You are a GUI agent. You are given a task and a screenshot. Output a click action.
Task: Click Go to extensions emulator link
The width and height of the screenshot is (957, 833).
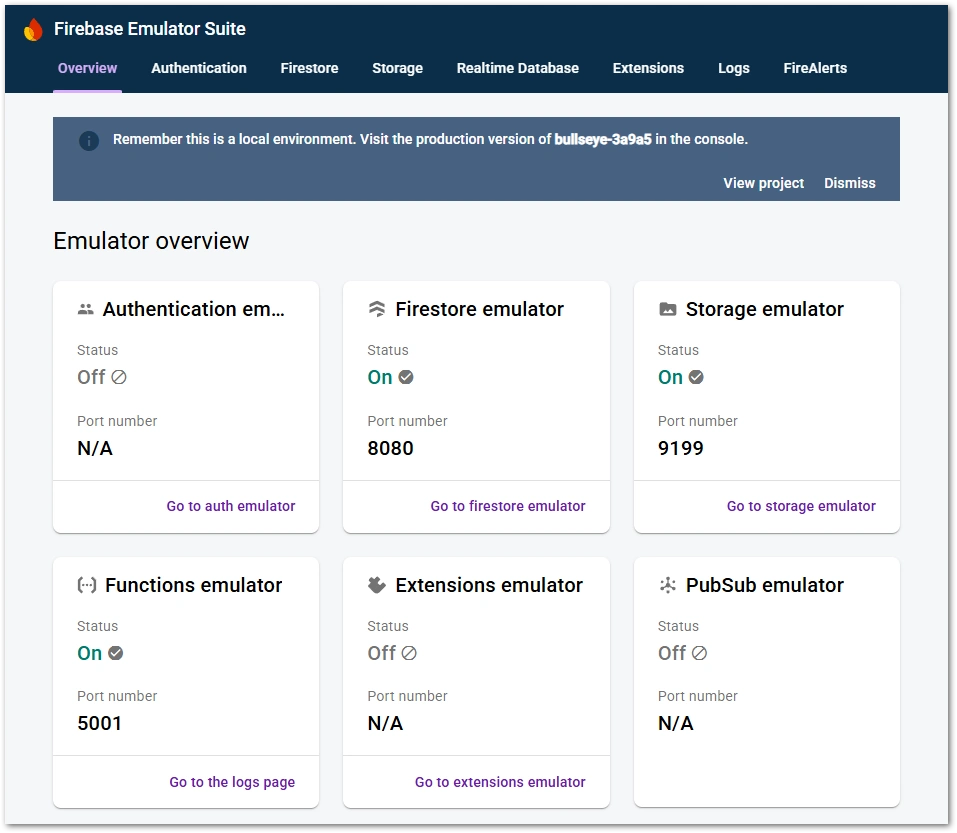(500, 782)
